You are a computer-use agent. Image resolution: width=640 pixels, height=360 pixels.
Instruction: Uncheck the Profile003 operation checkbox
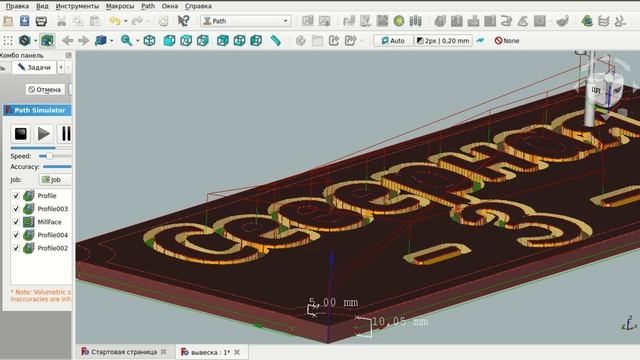pyautogui.click(x=16, y=209)
